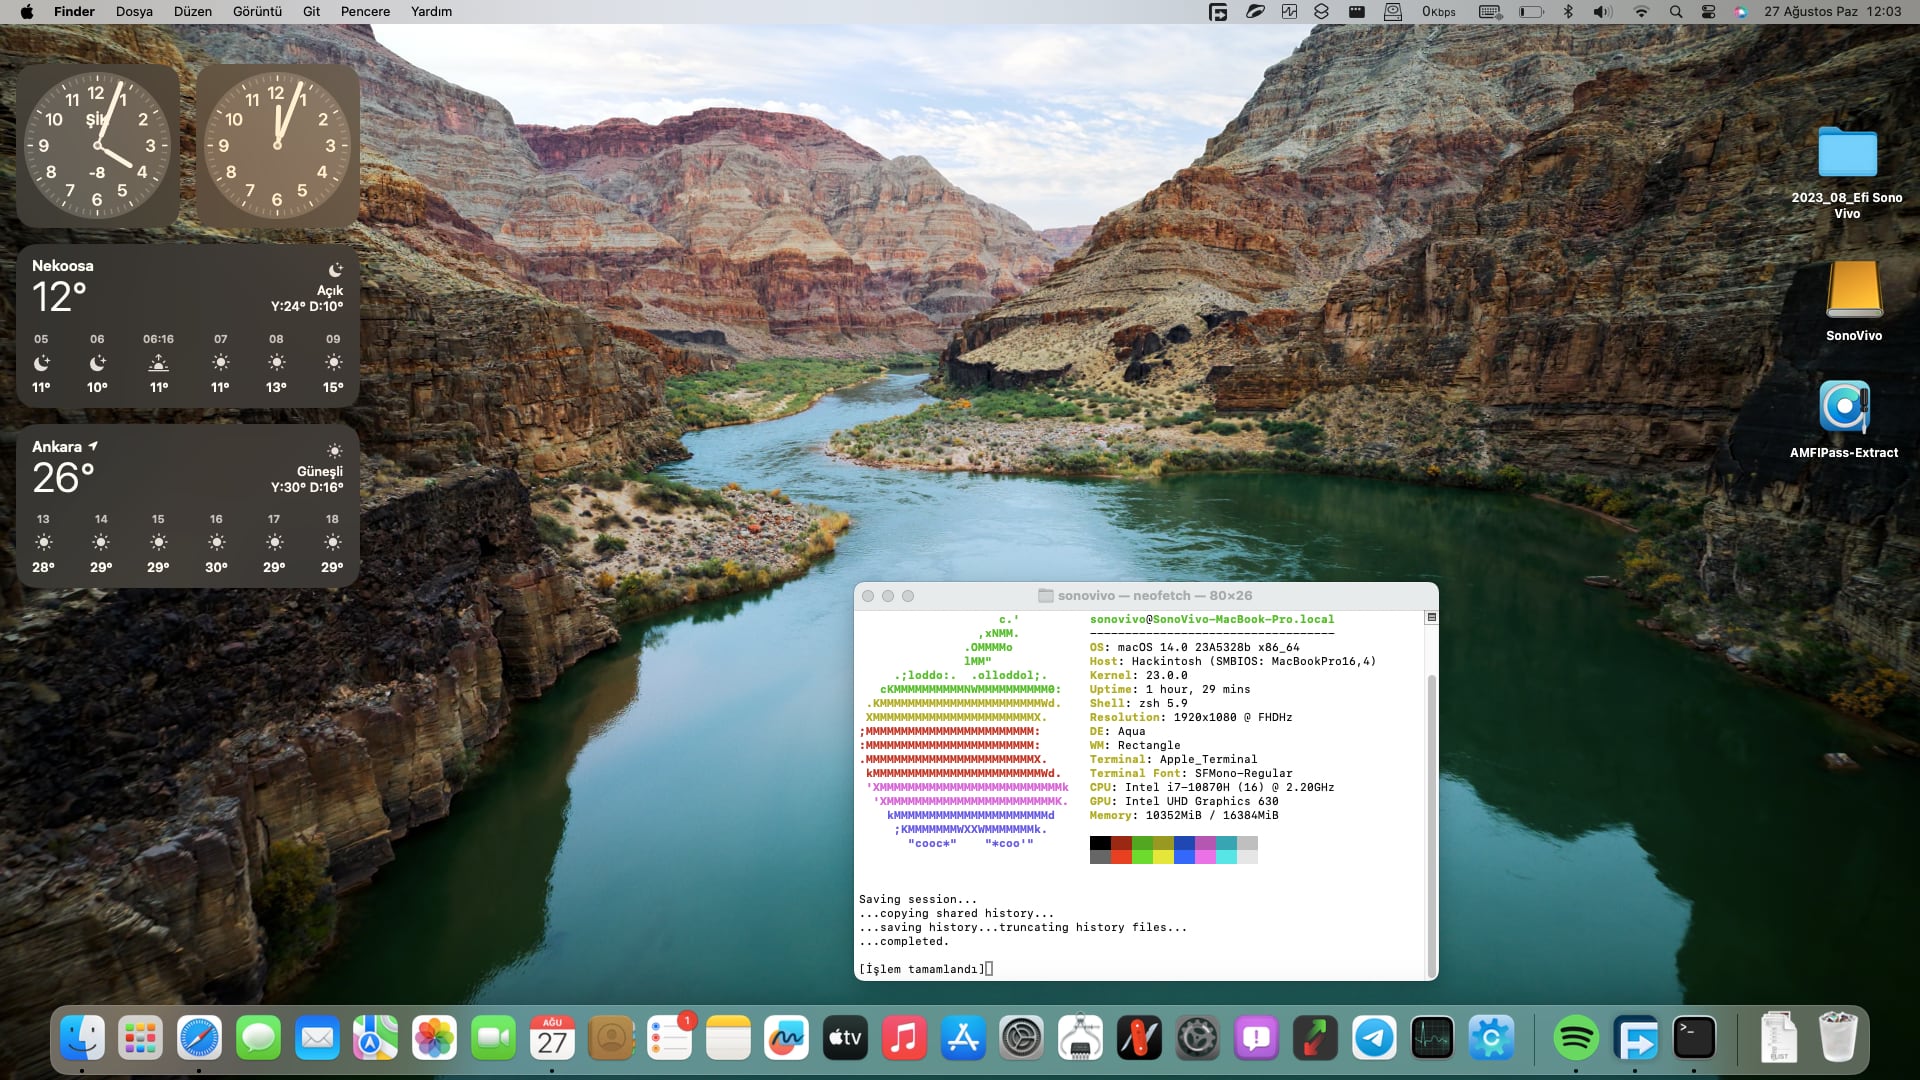Launch Telegram from the dock
1920x1080 pixels.
pyautogui.click(x=1374, y=1039)
